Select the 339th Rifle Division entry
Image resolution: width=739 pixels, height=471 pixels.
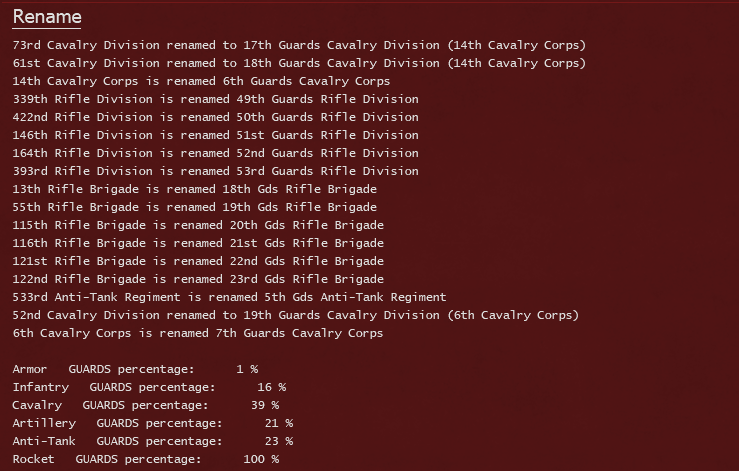[x=215, y=99]
